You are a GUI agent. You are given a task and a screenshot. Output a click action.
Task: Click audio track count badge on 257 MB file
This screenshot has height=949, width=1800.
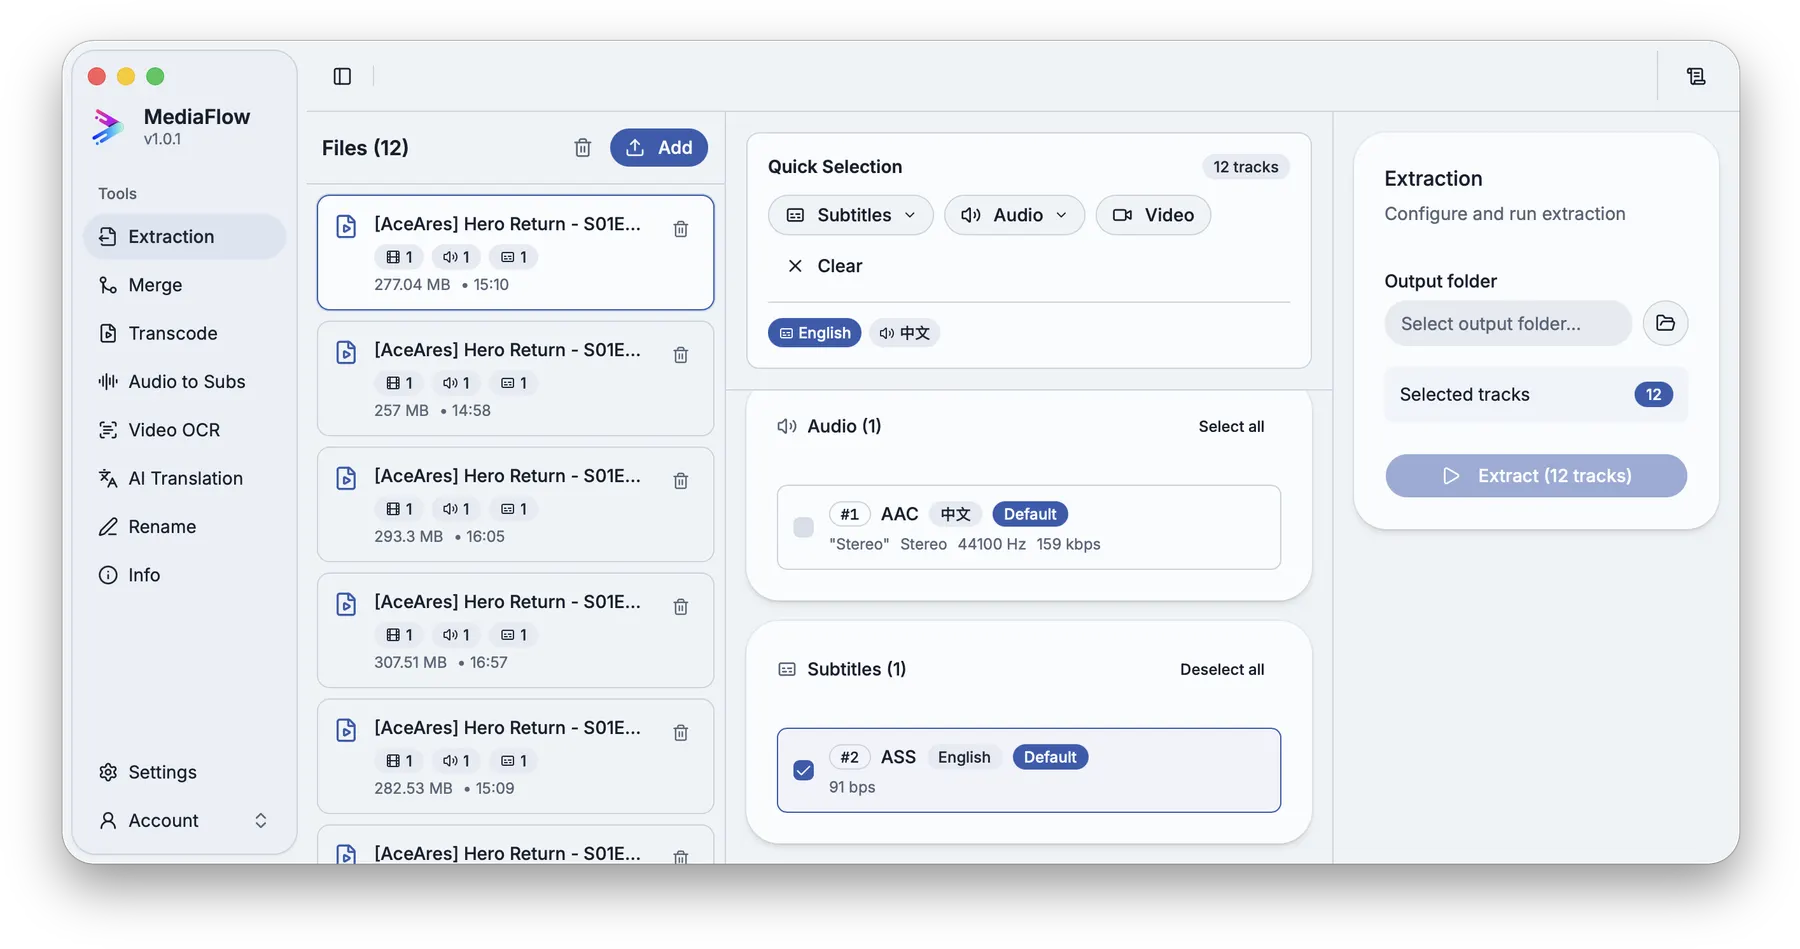(x=456, y=383)
